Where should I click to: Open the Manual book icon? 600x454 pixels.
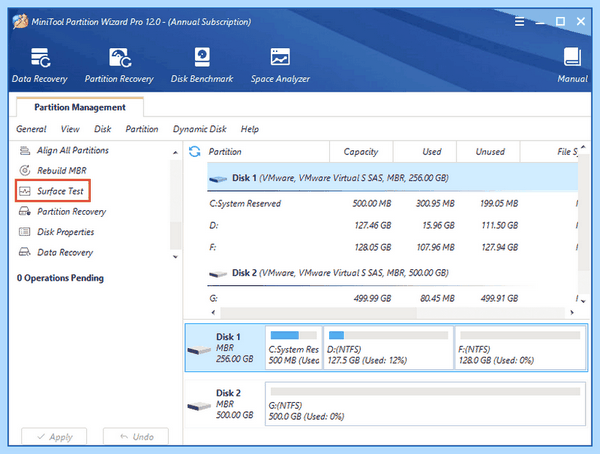(x=572, y=57)
